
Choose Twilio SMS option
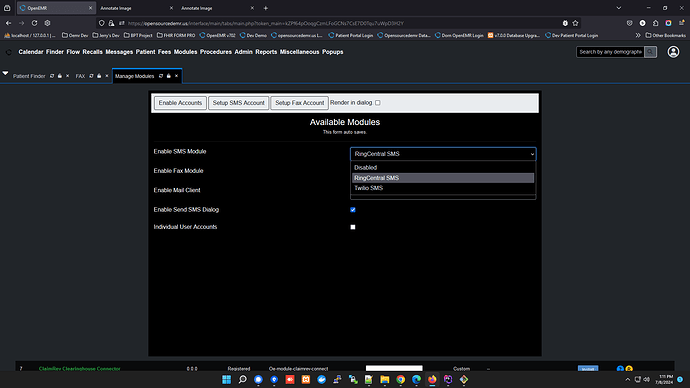click(443, 188)
